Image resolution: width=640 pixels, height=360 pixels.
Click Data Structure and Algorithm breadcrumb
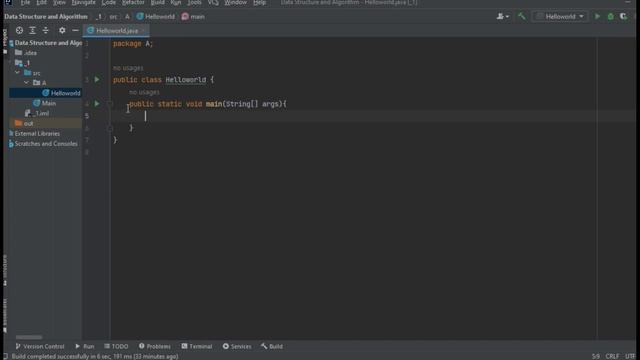(46, 17)
